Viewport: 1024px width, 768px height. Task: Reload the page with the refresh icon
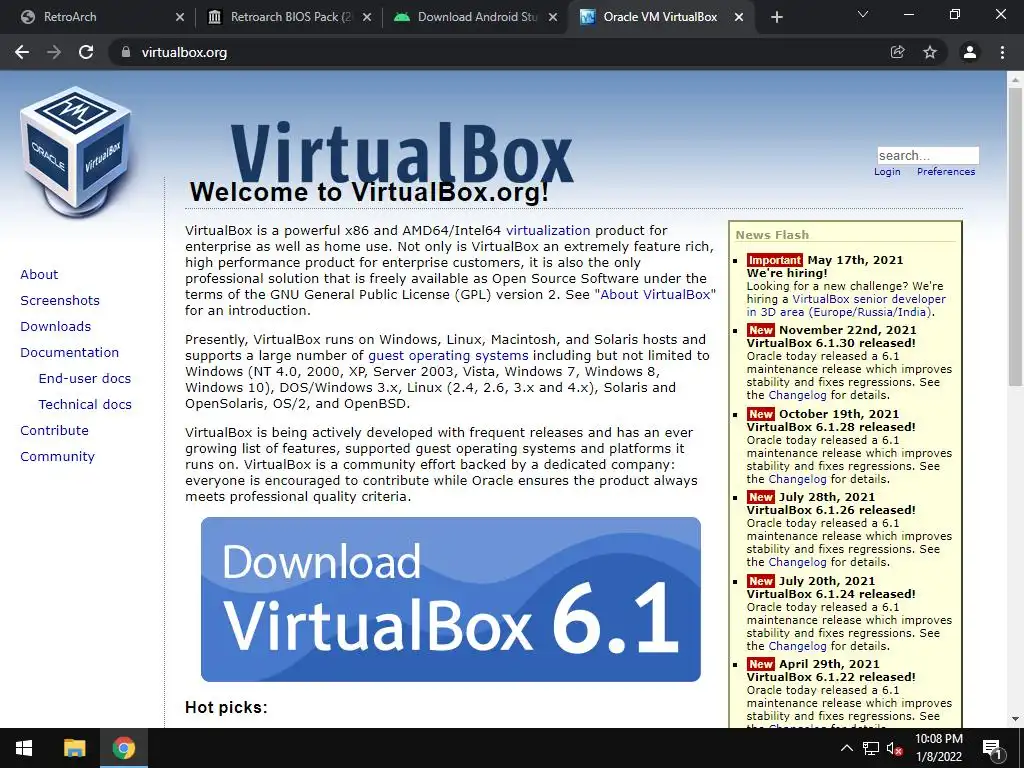[x=86, y=52]
